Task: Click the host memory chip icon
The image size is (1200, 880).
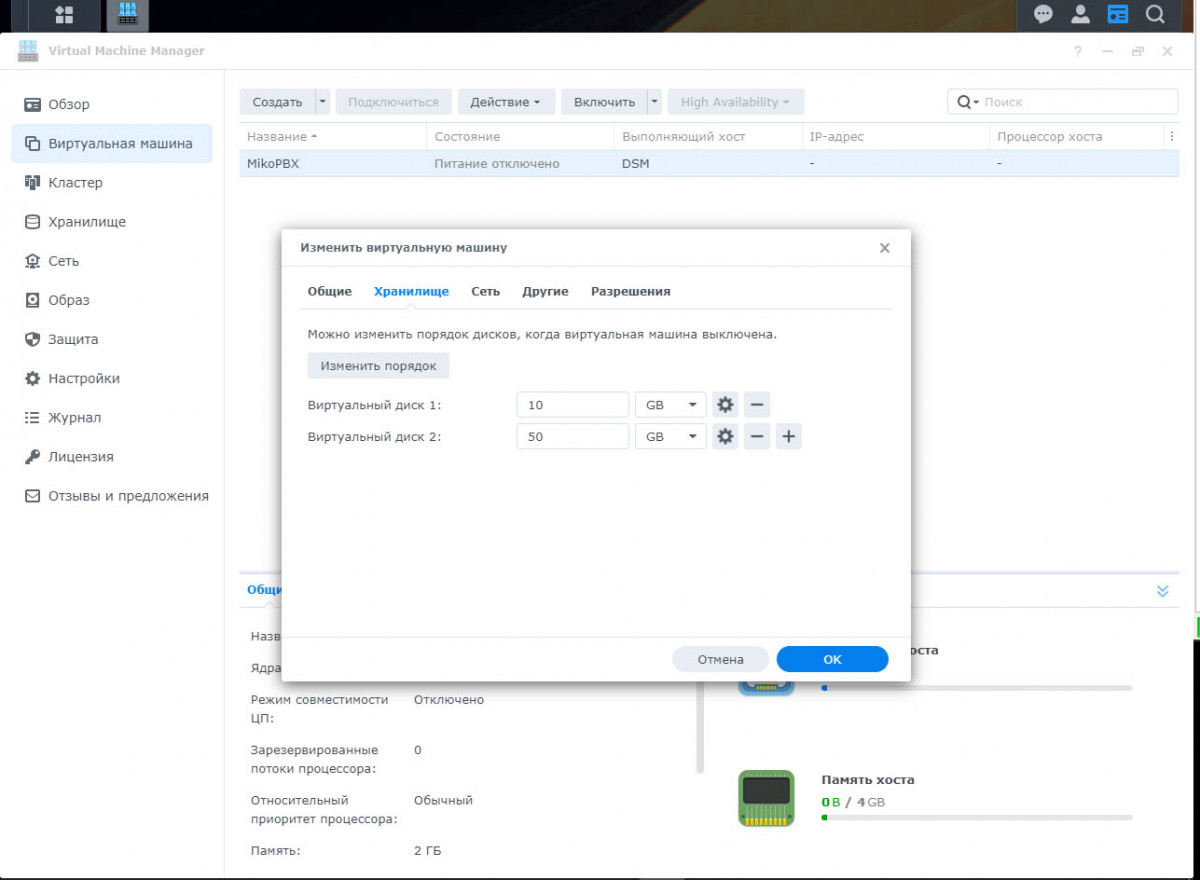Action: point(766,798)
